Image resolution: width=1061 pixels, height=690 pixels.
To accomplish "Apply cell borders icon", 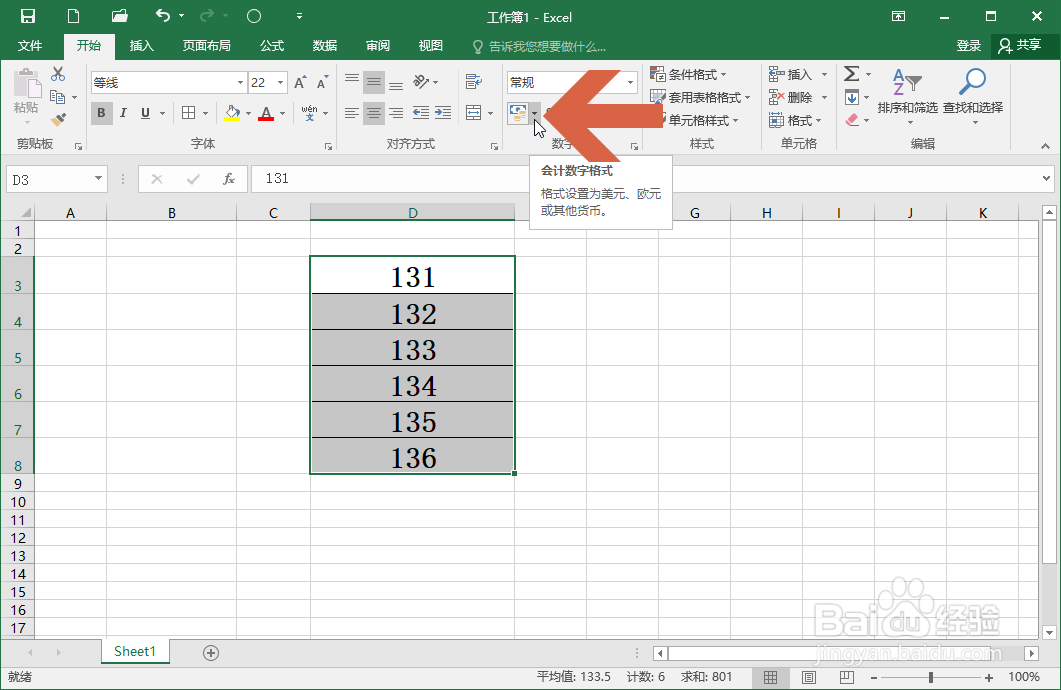I will [x=189, y=113].
